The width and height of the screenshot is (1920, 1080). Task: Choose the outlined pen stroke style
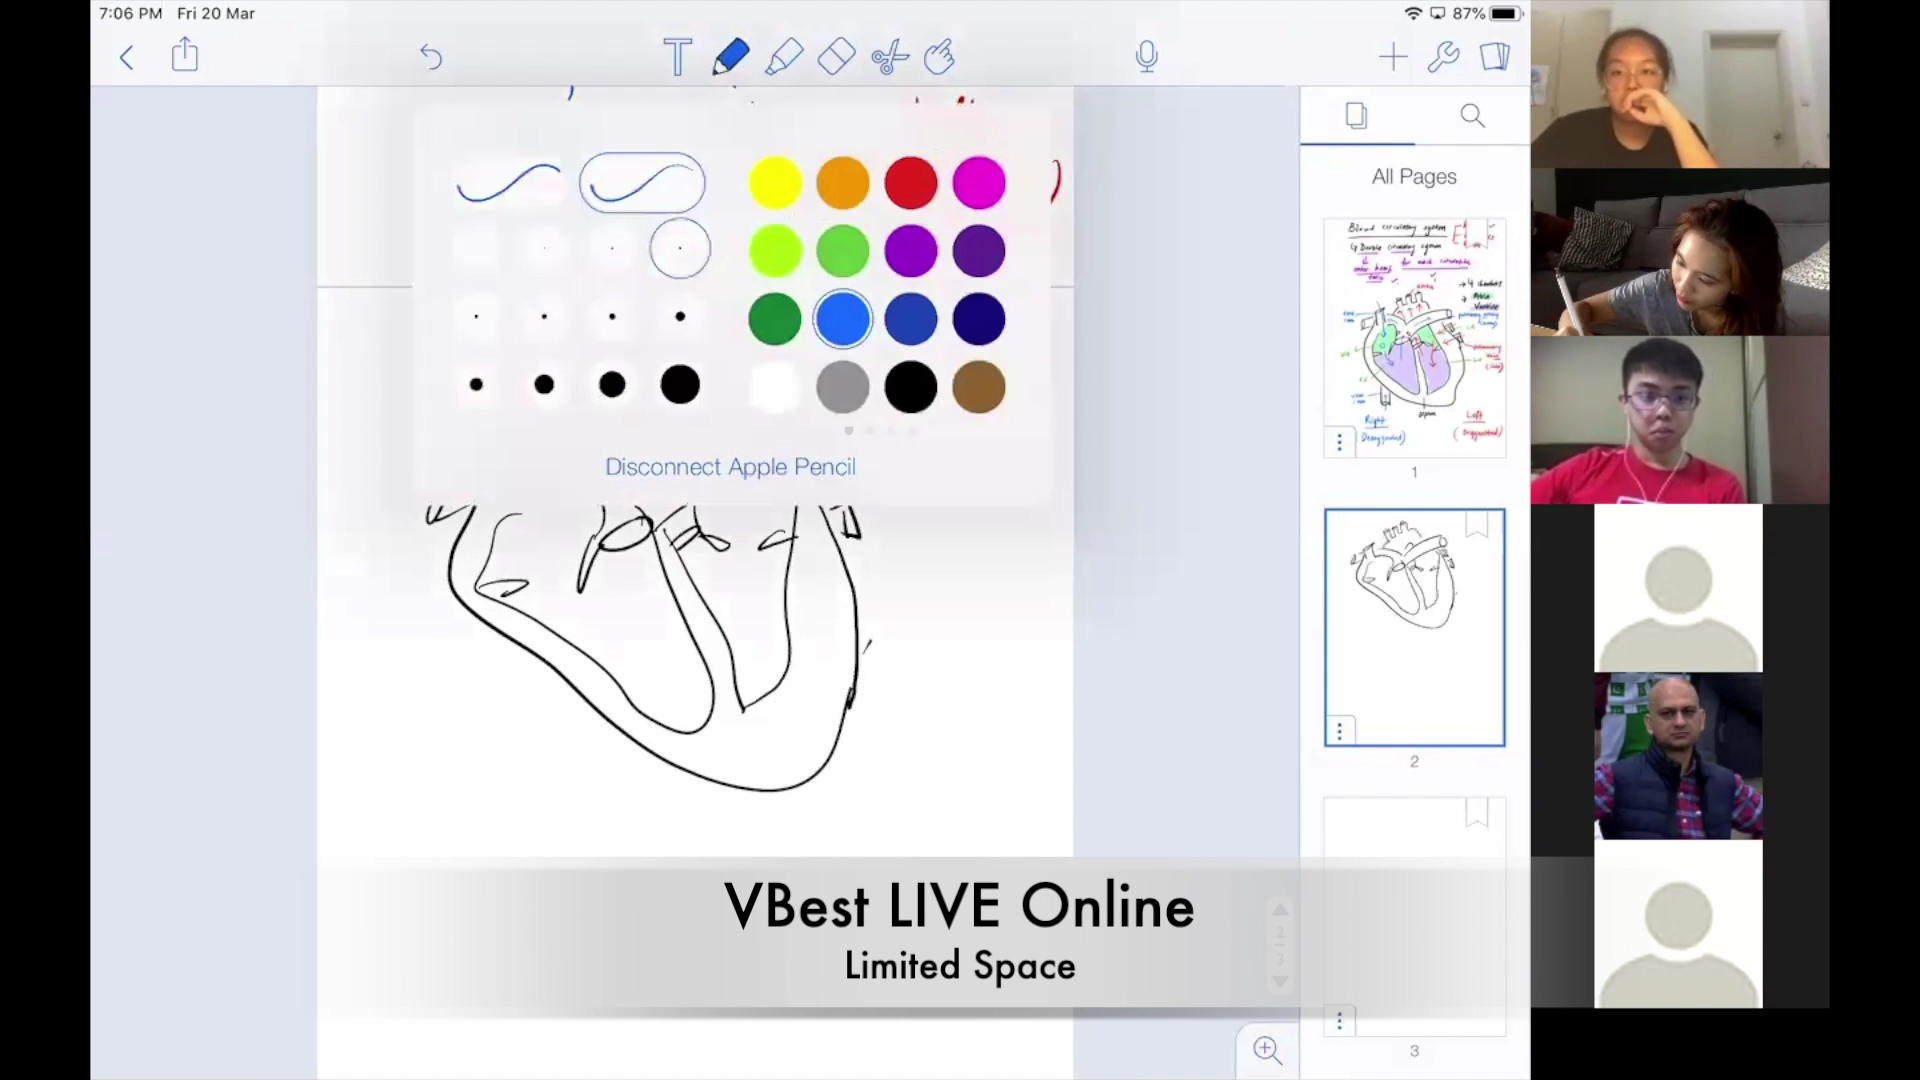point(642,183)
